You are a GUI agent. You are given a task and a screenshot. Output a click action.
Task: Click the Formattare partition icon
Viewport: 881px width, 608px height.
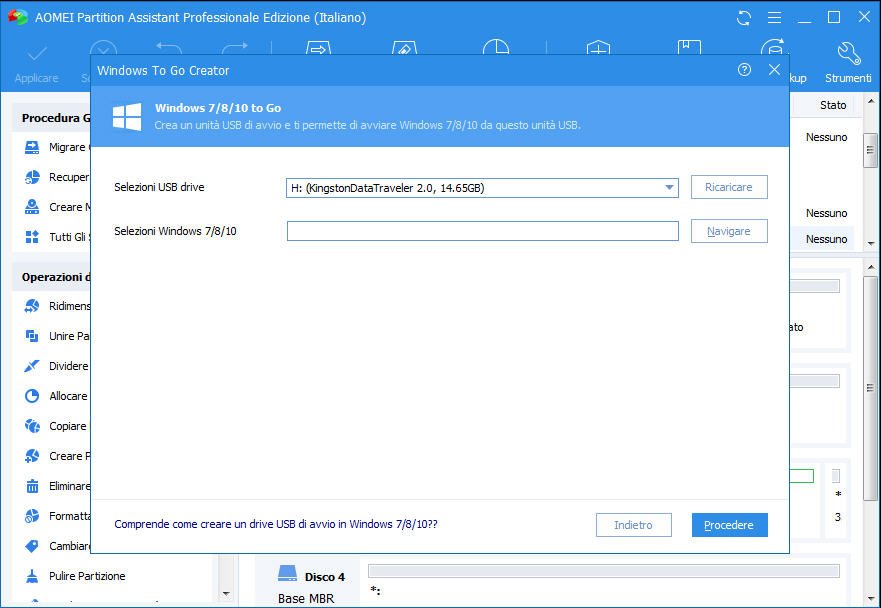[32, 516]
